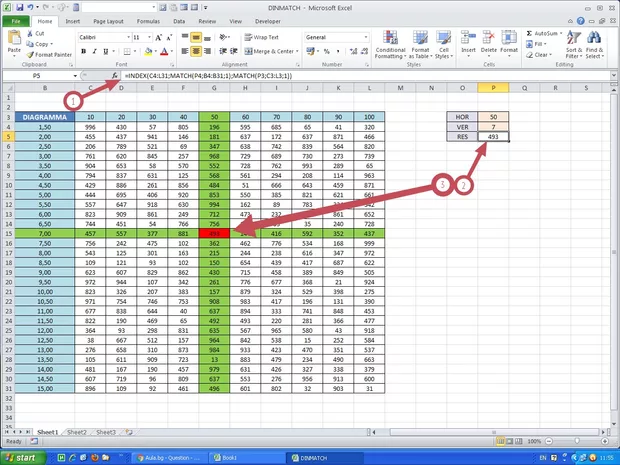Click the Increase Decimal icon

[353, 51]
